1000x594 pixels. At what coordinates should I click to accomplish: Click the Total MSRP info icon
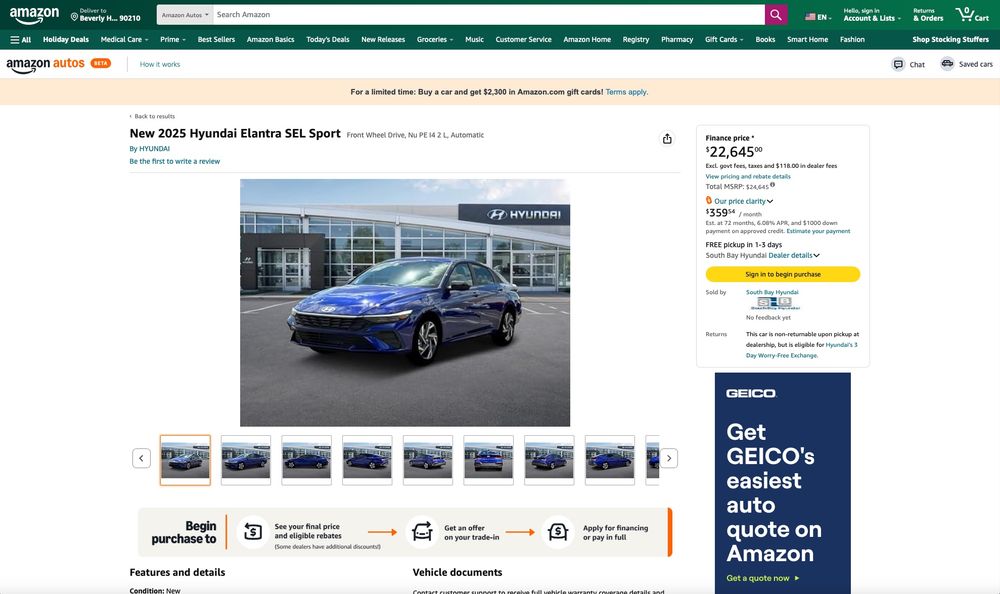pos(772,185)
